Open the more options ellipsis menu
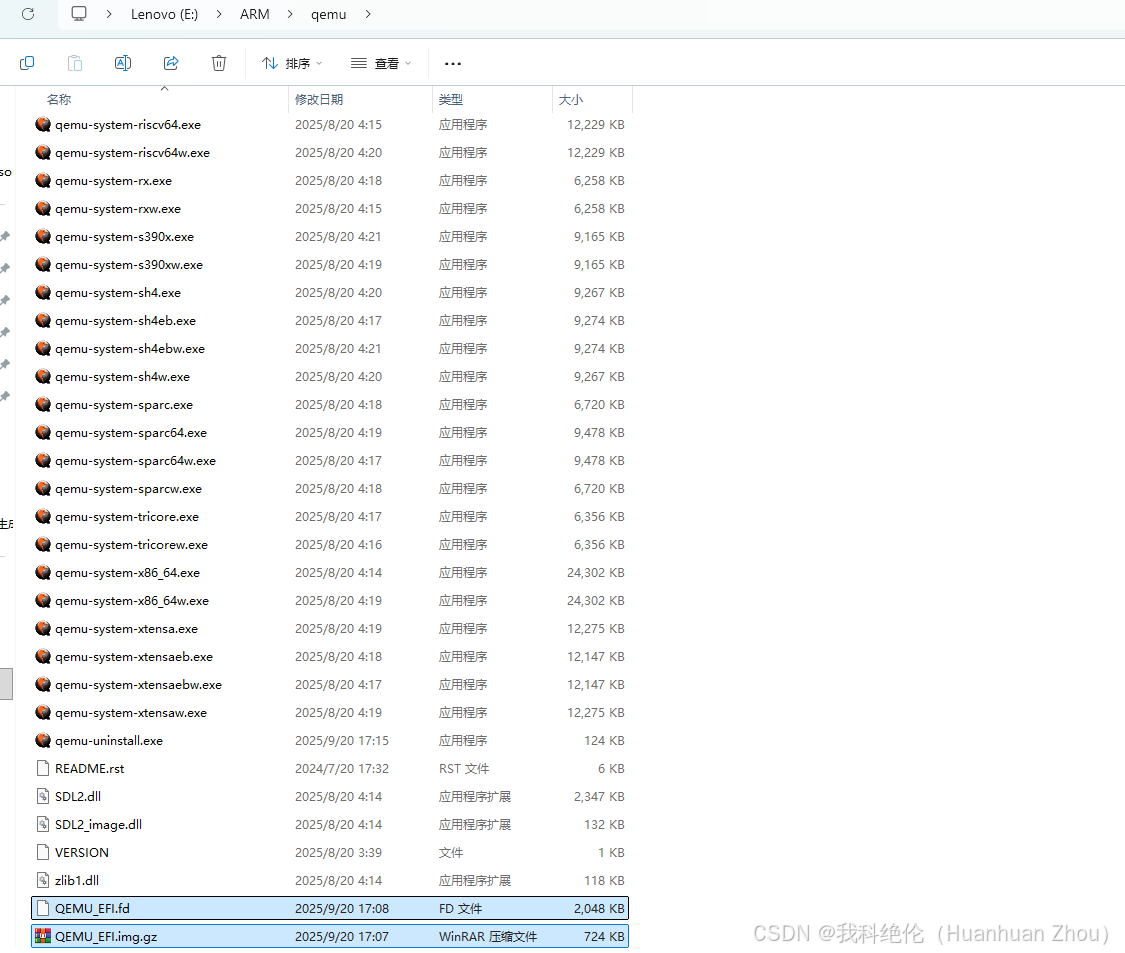Screen dimensions: 1125x953 [x=453, y=63]
